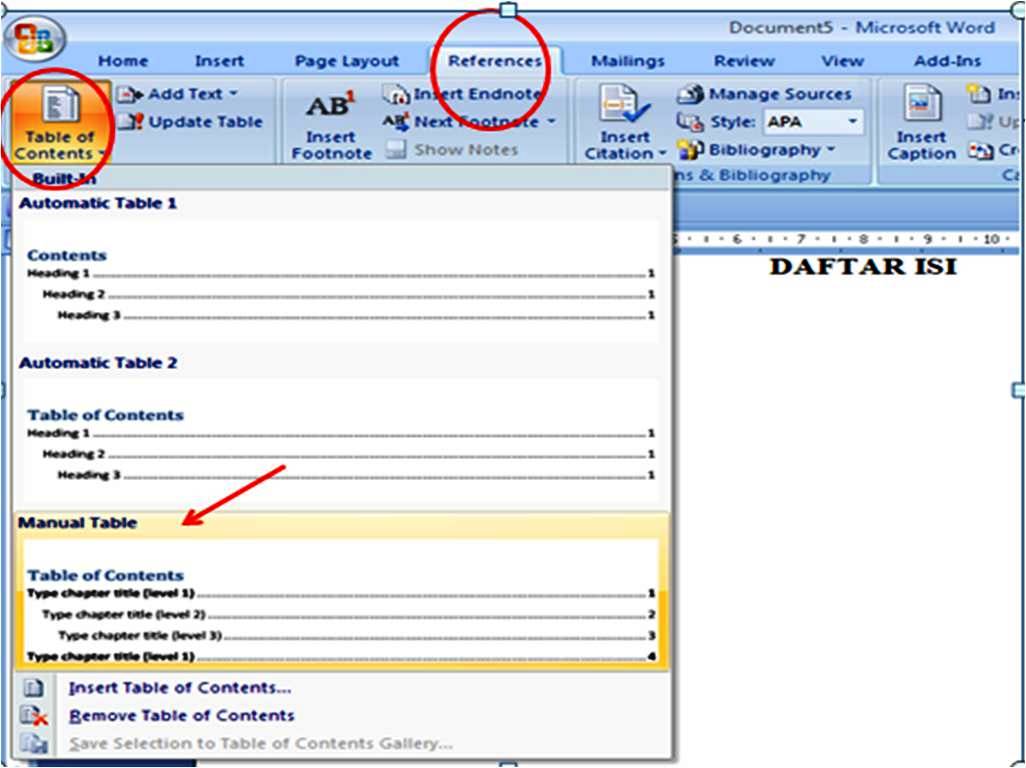Click the Remove Table of Contents icon

(x=33, y=716)
